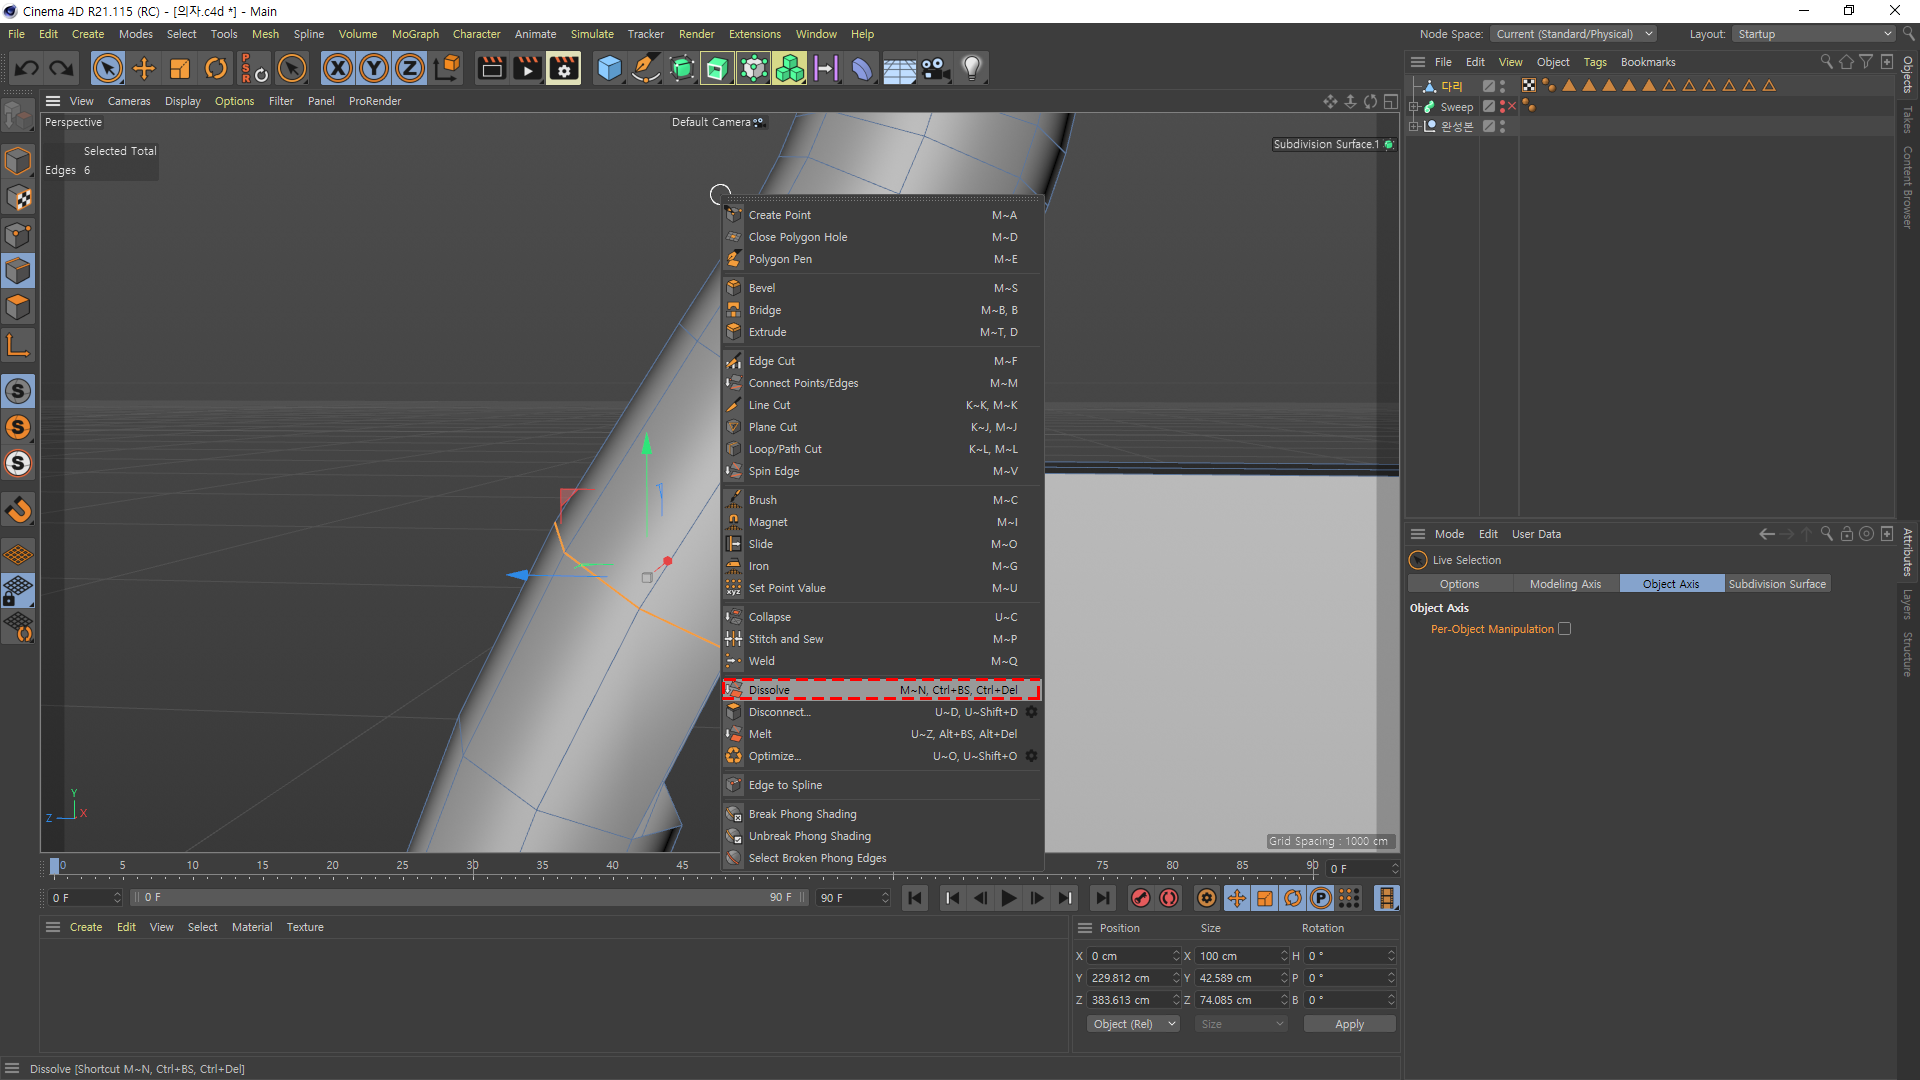Expand the Sweep object tree
The height and width of the screenshot is (1080, 1920).
(1414, 106)
